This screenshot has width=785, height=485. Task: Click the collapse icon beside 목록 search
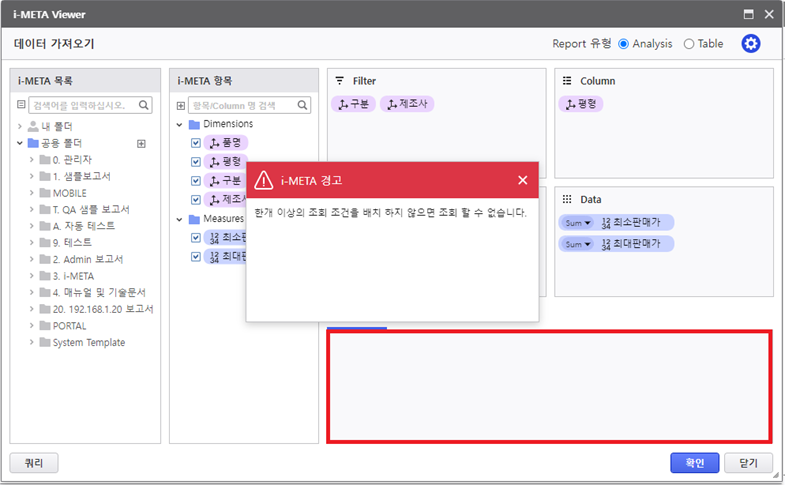pyautogui.click(x=22, y=105)
